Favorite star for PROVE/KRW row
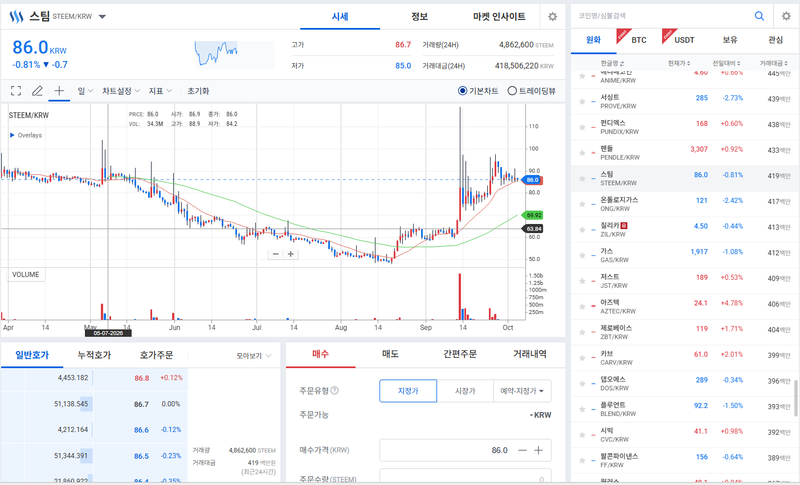 click(x=582, y=101)
